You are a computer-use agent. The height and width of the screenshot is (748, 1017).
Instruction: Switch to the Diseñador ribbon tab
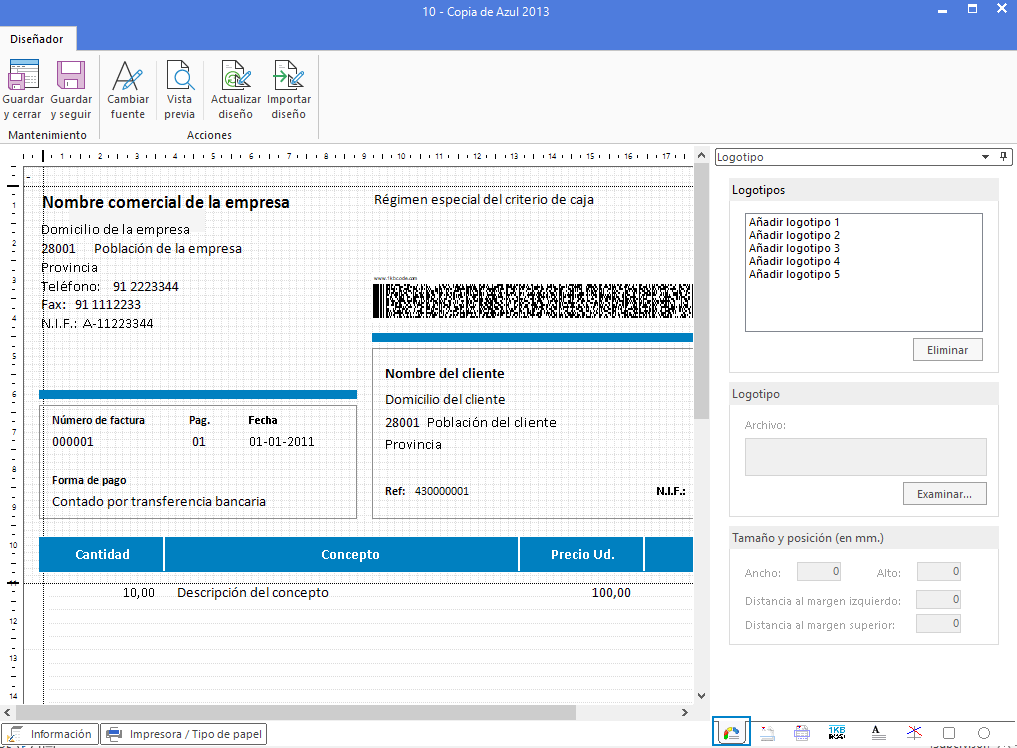tap(37, 39)
